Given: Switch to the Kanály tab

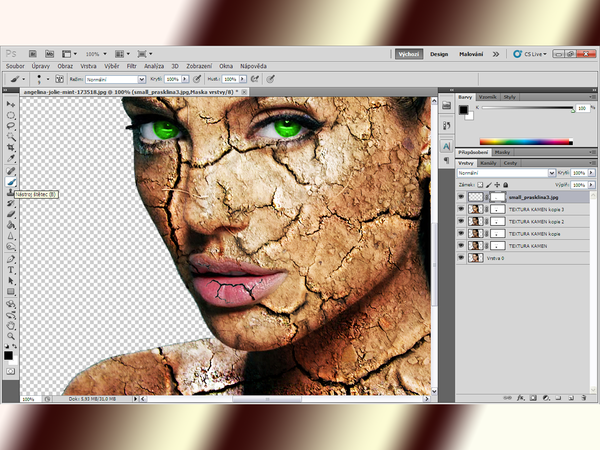Looking at the screenshot, I should coord(489,162).
